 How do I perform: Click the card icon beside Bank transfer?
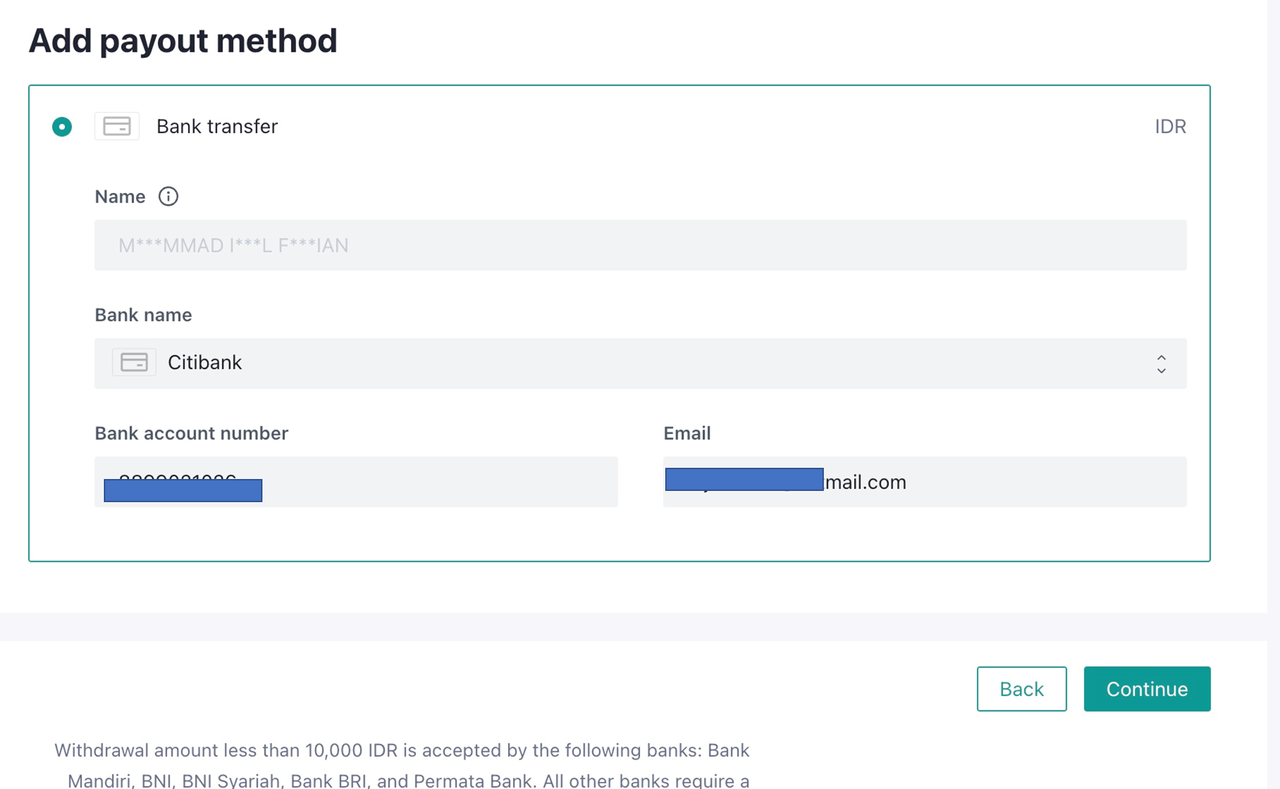tap(117, 127)
